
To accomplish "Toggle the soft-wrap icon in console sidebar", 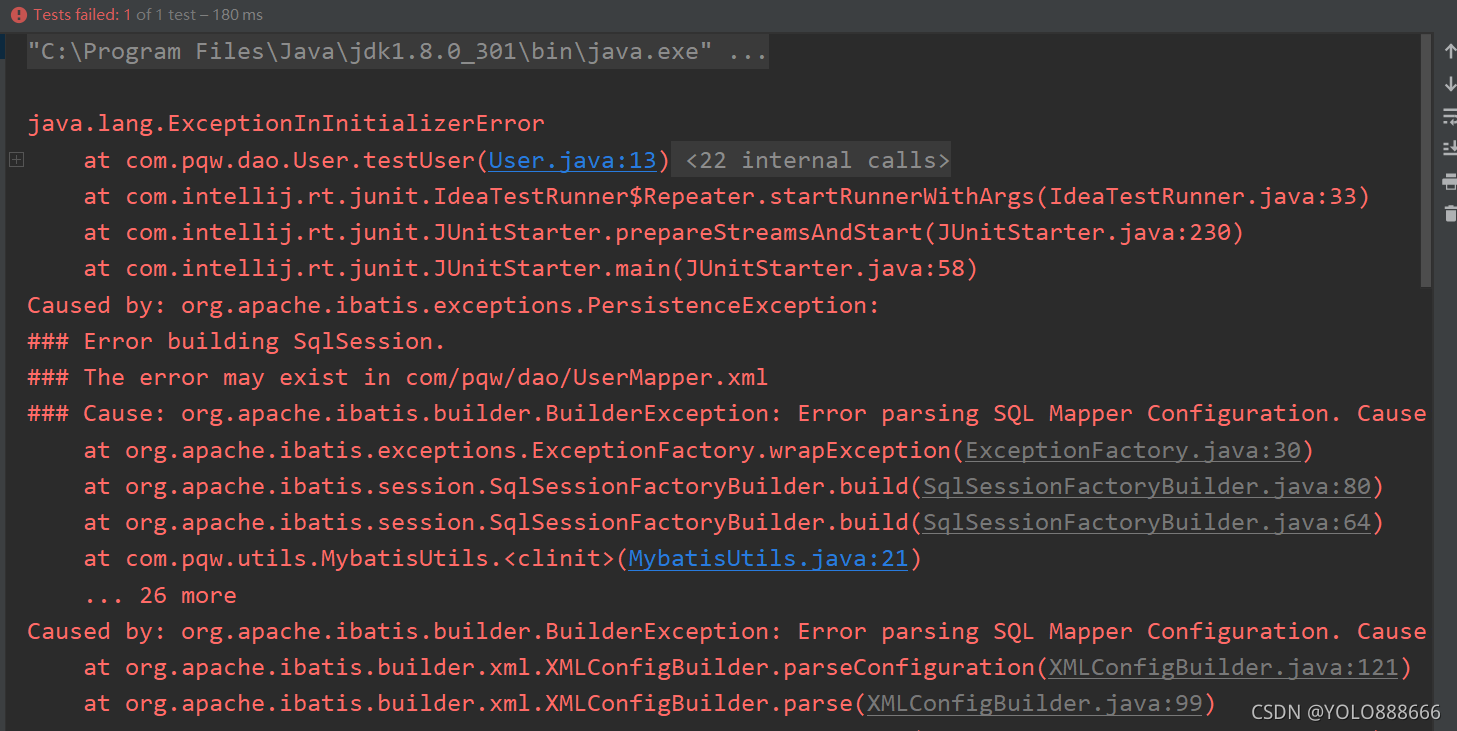I will tap(1449, 117).
